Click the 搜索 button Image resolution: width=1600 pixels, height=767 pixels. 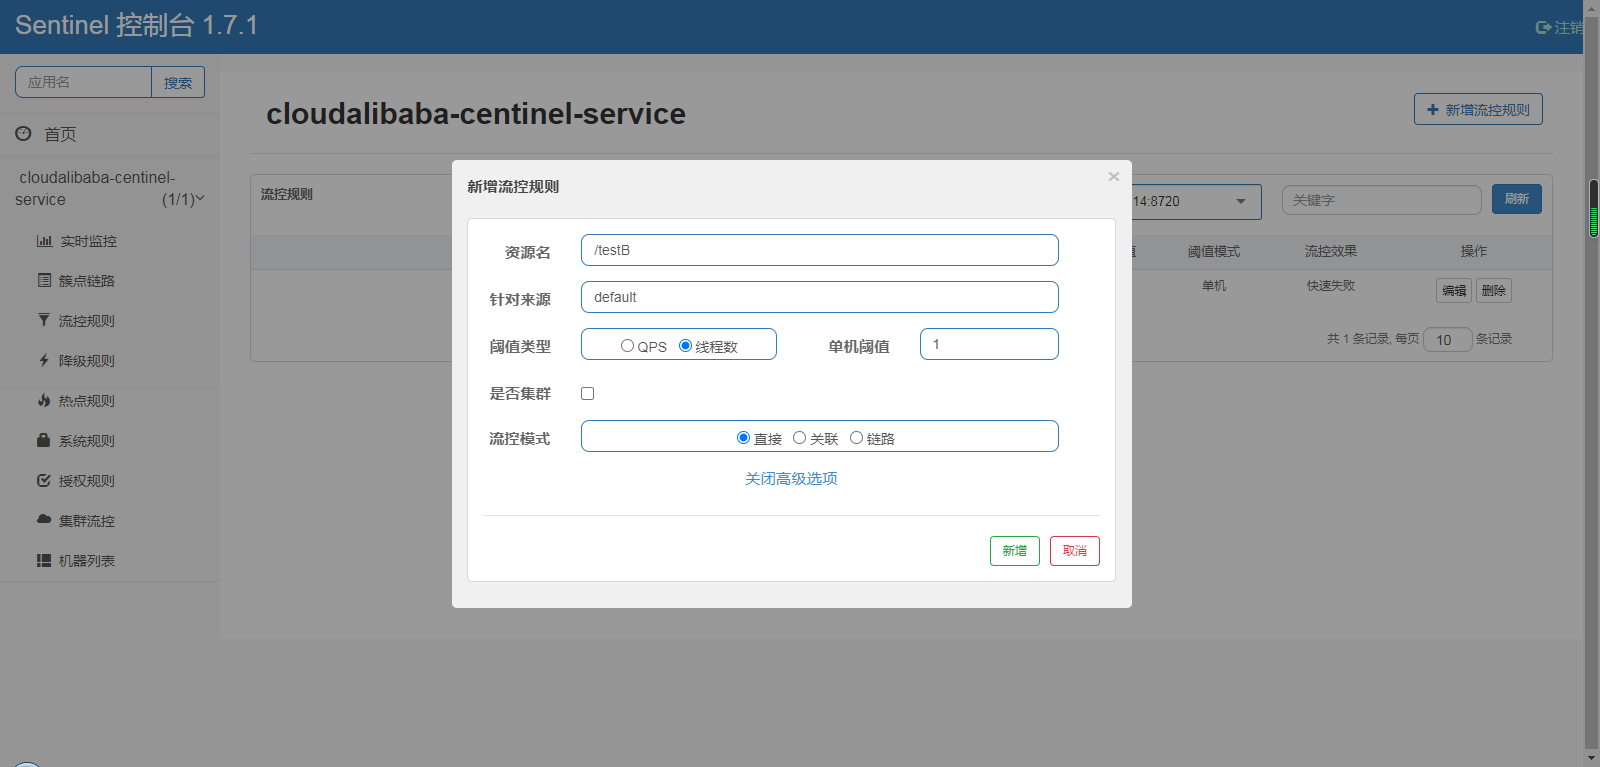pos(178,82)
